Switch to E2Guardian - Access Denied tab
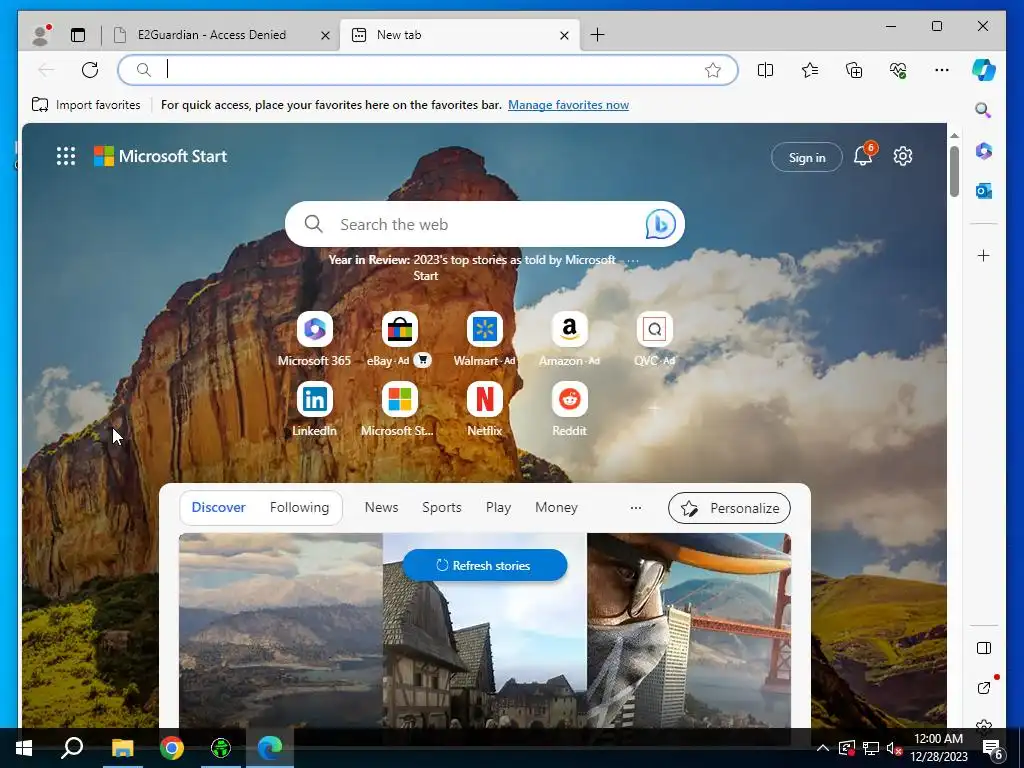This screenshot has height=768, width=1024. (212, 35)
